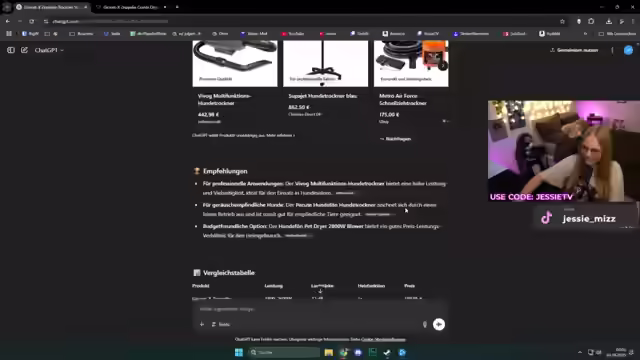The image size is (640, 360).
Task: Click the Vergleichstabelle heading
Action: click(x=229, y=273)
